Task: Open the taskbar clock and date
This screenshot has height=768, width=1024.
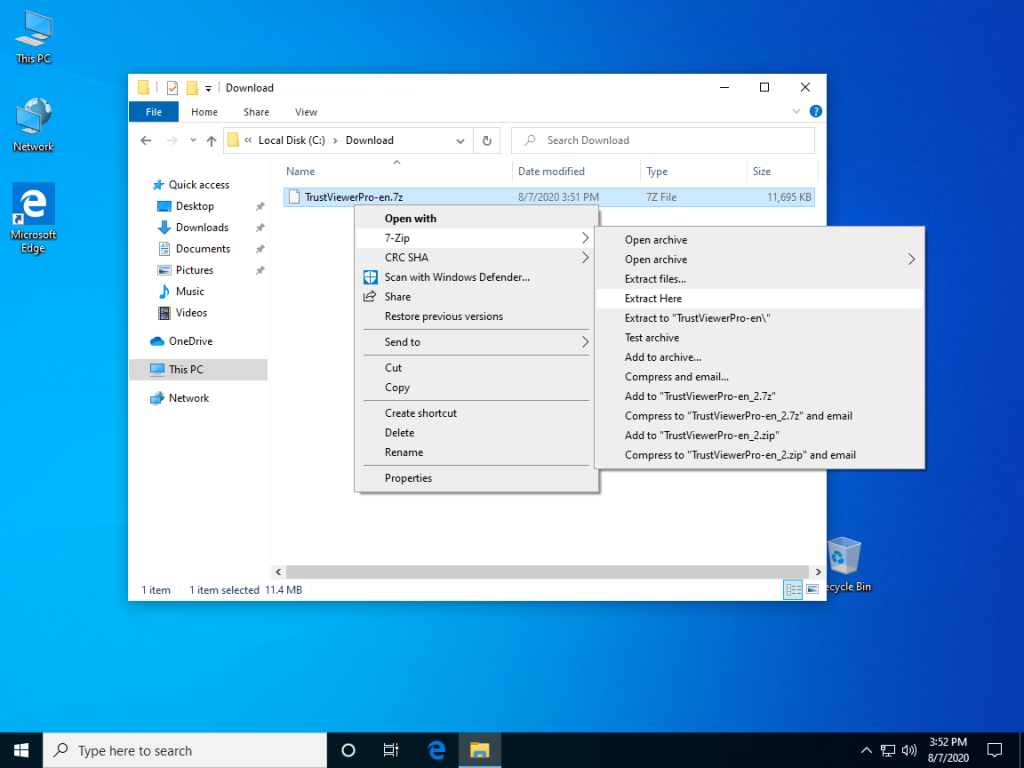Action: (x=948, y=750)
